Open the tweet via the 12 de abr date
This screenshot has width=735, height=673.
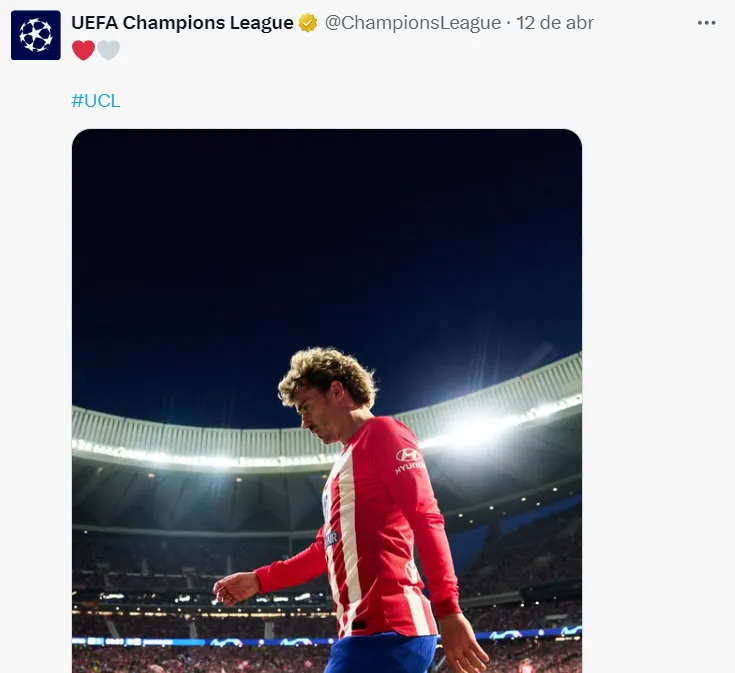555,23
